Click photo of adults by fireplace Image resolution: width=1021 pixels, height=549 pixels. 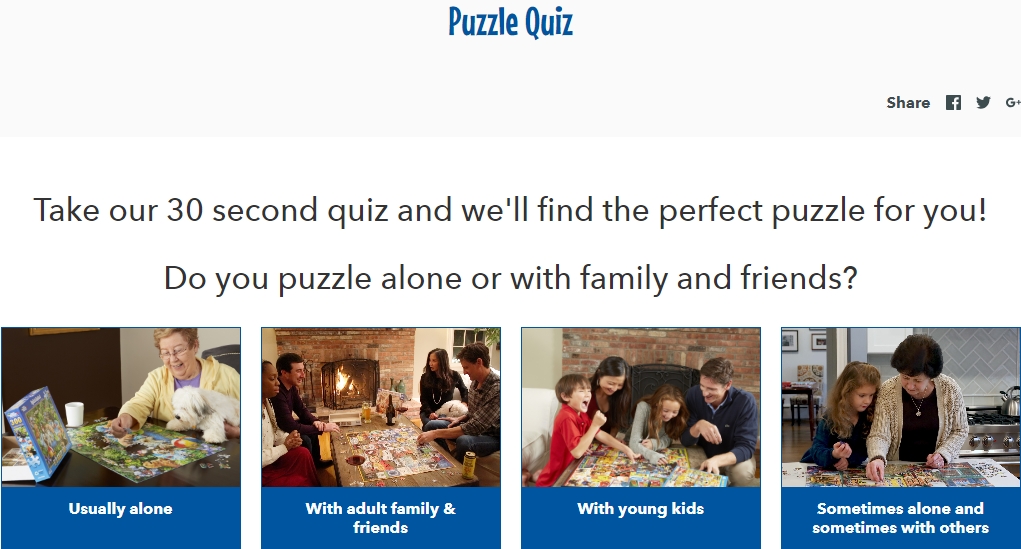(x=381, y=407)
